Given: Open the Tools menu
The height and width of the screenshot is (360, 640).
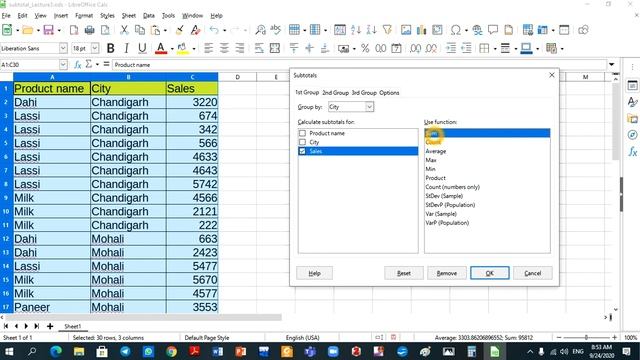Looking at the screenshot, I should [168, 16].
